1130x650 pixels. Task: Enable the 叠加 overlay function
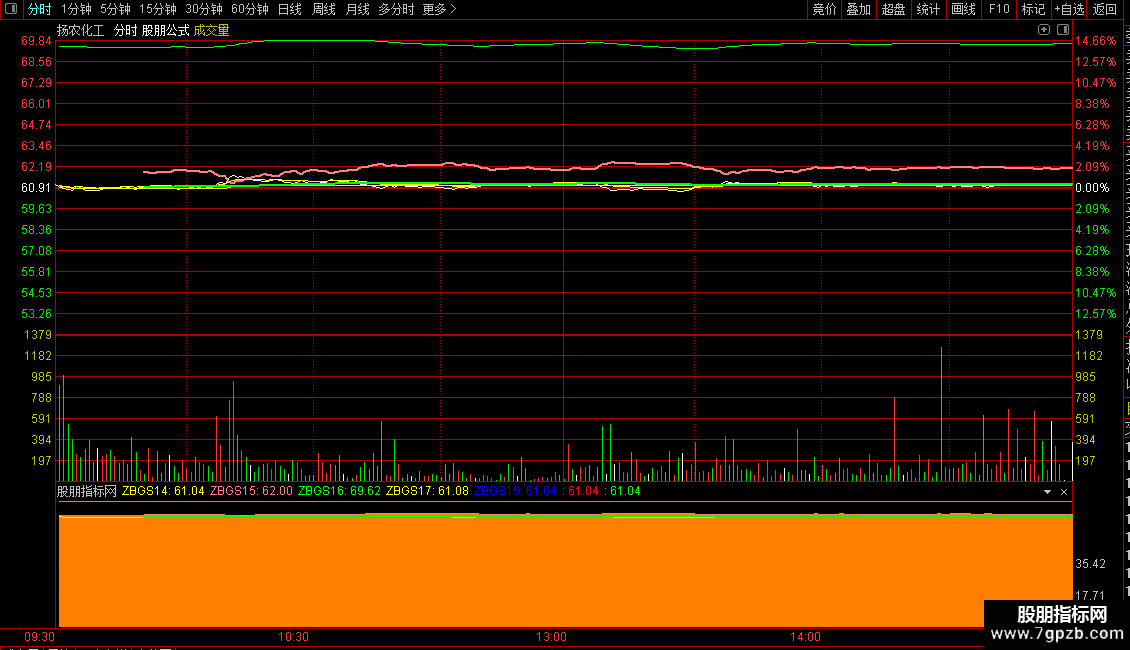(858, 9)
